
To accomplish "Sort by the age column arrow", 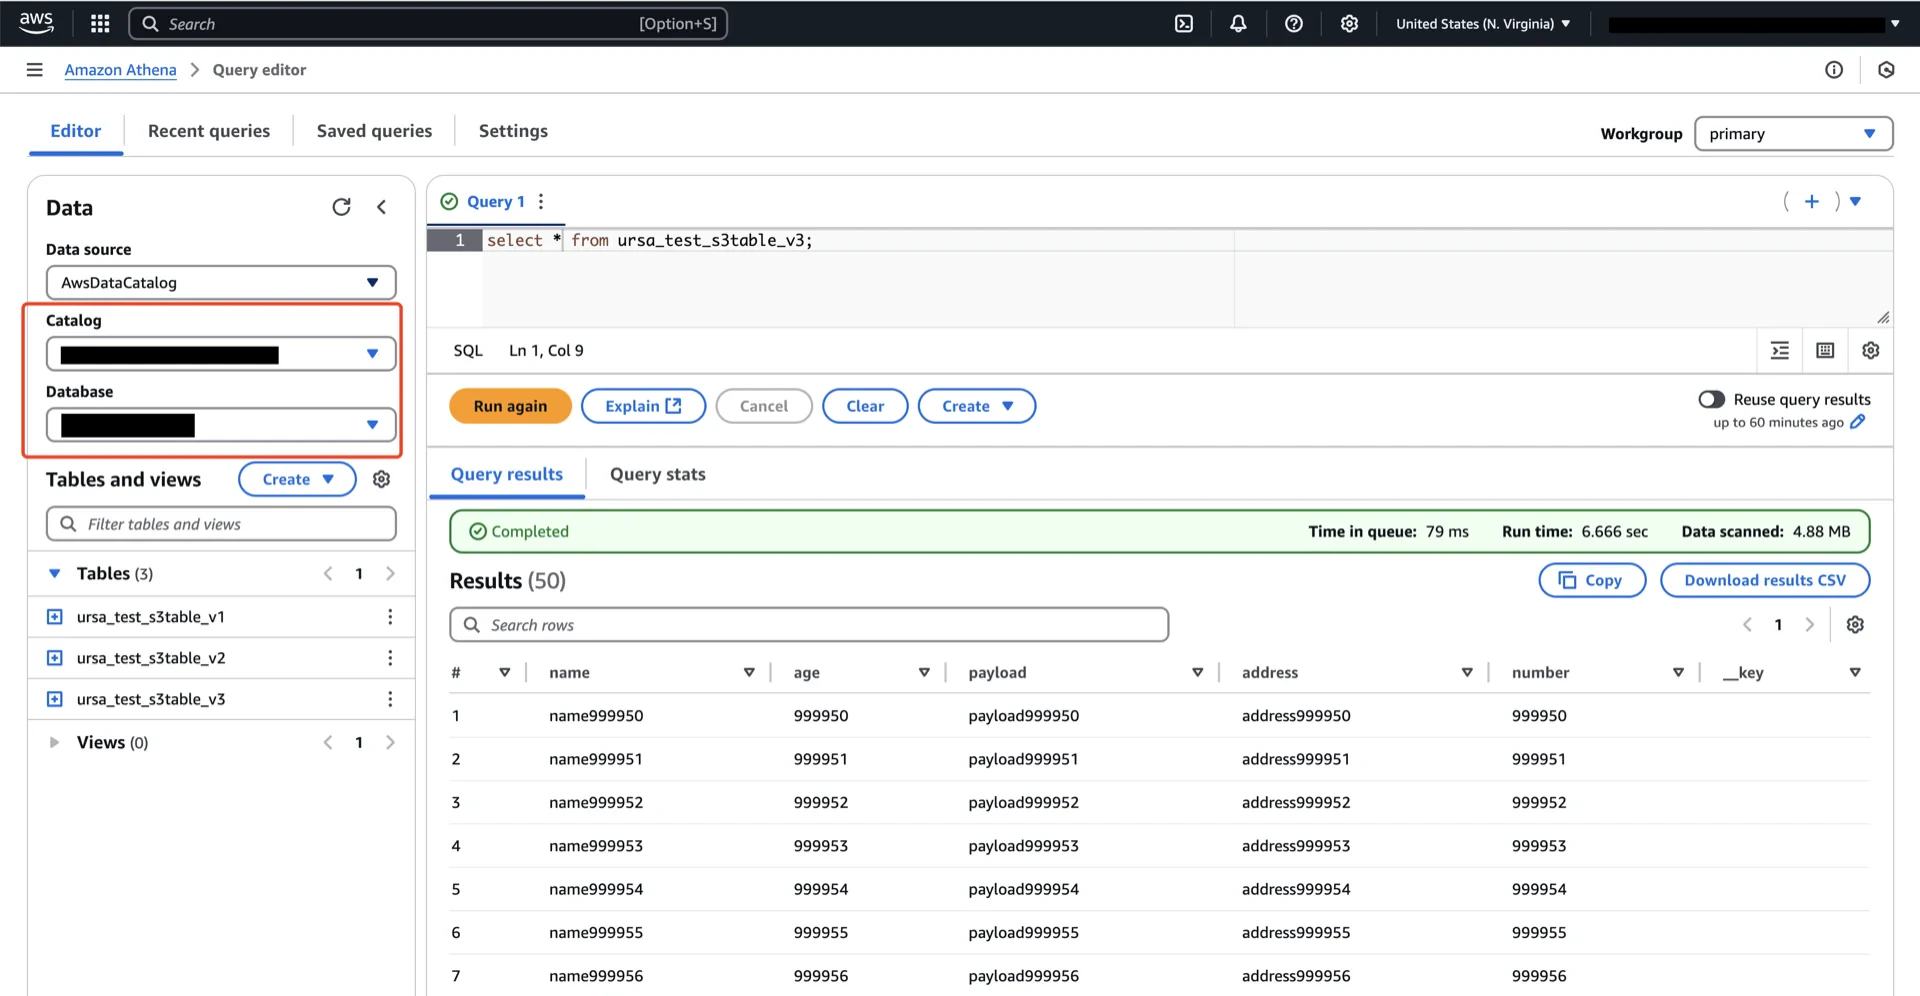I will [x=924, y=673].
